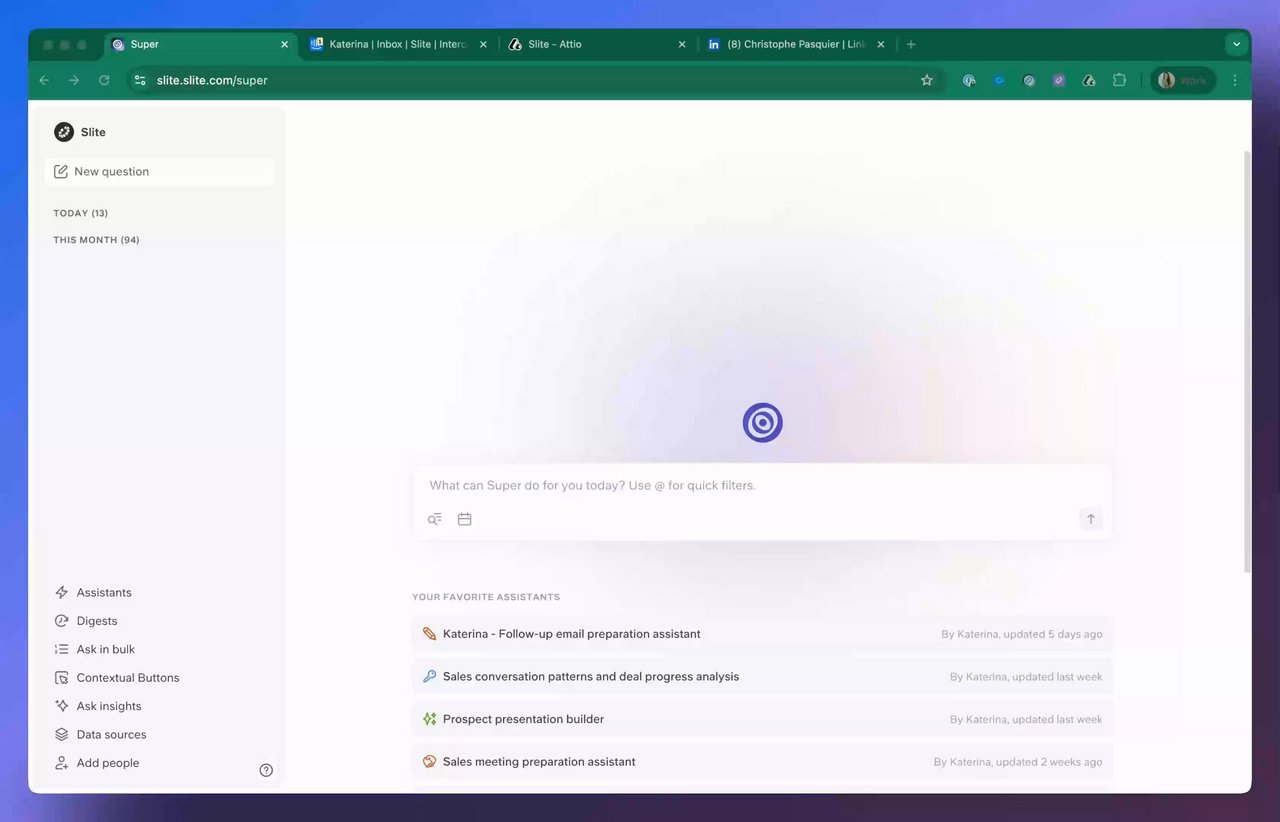1280x822 pixels.
Task: Open Chrome three-dot menu
Action: coord(1235,80)
